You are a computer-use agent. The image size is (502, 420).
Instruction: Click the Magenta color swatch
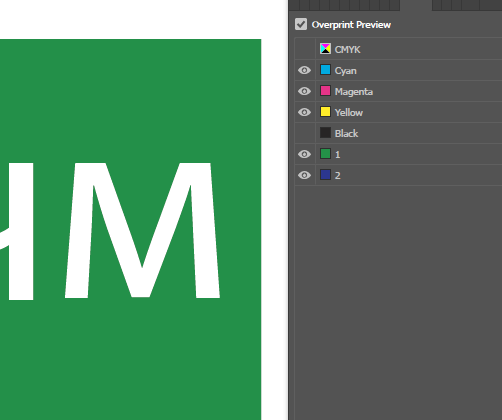coord(325,91)
